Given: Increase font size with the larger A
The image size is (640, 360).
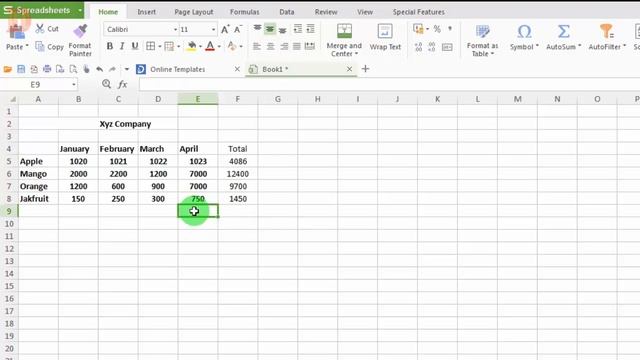Looking at the screenshot, I should click(x=225, y=29).
